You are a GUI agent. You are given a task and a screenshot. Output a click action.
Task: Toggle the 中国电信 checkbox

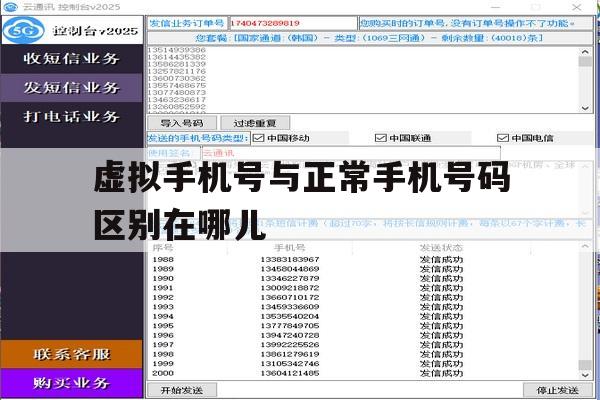[x=502, y=138]
